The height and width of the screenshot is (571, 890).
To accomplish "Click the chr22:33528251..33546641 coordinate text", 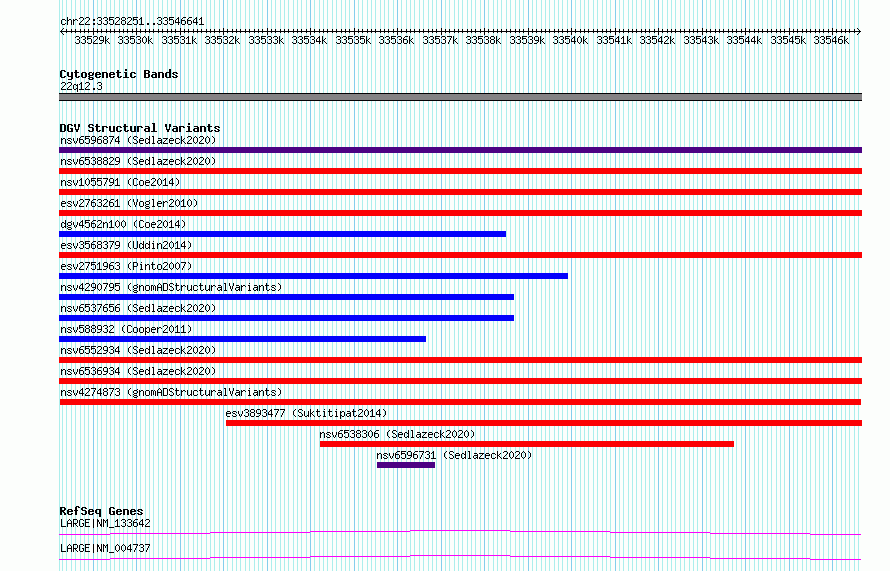I will point(132,22).
